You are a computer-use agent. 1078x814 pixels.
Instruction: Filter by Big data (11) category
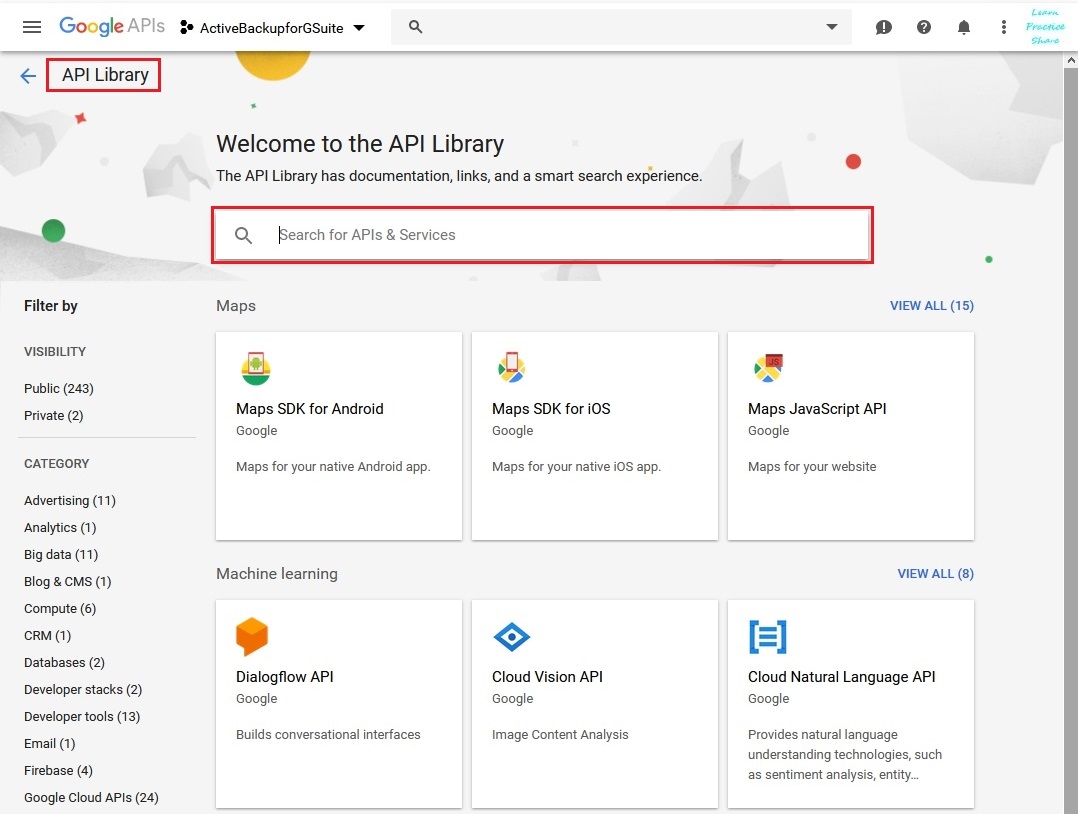[x=60, y=554]
